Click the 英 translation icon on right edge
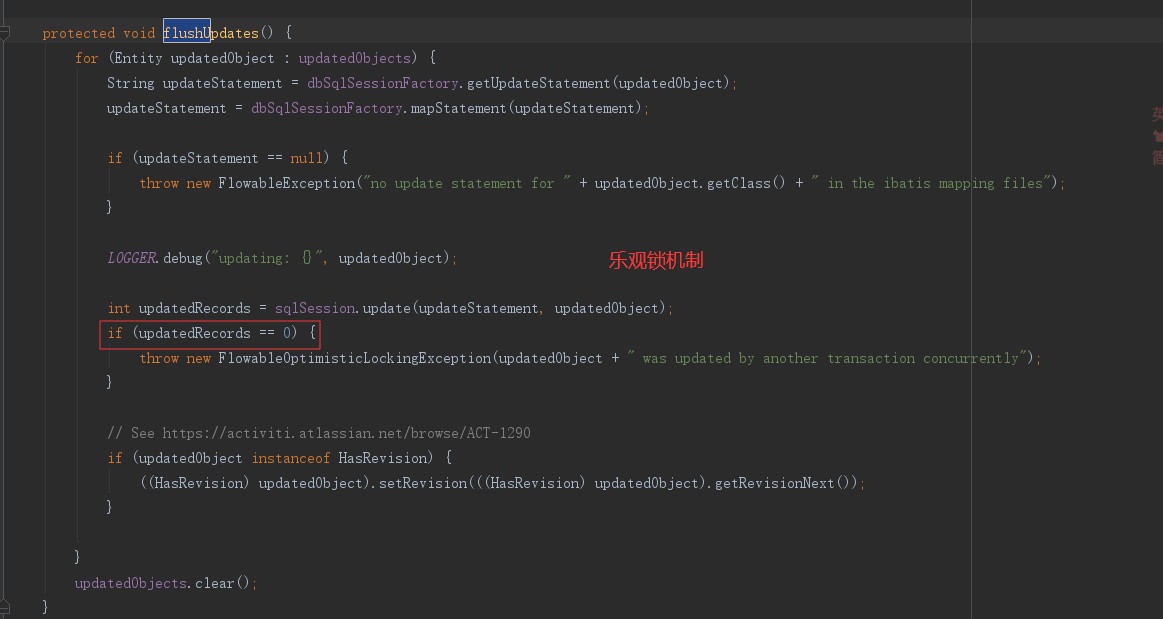1163x619 pixels. click(1156, 113)
